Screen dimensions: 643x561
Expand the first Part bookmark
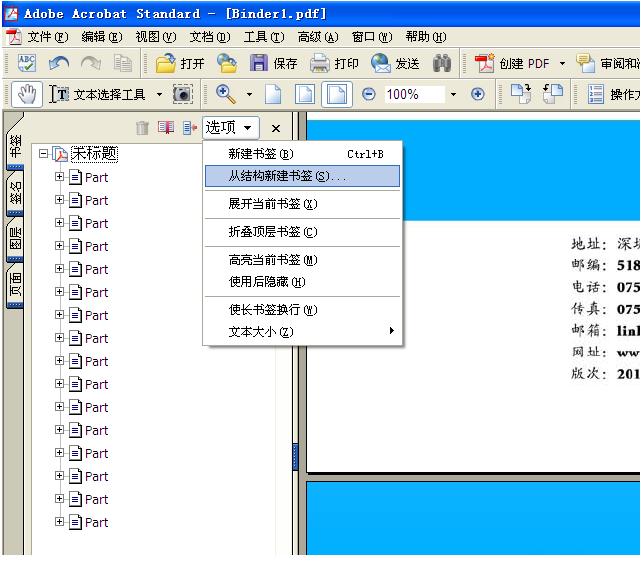59,177
